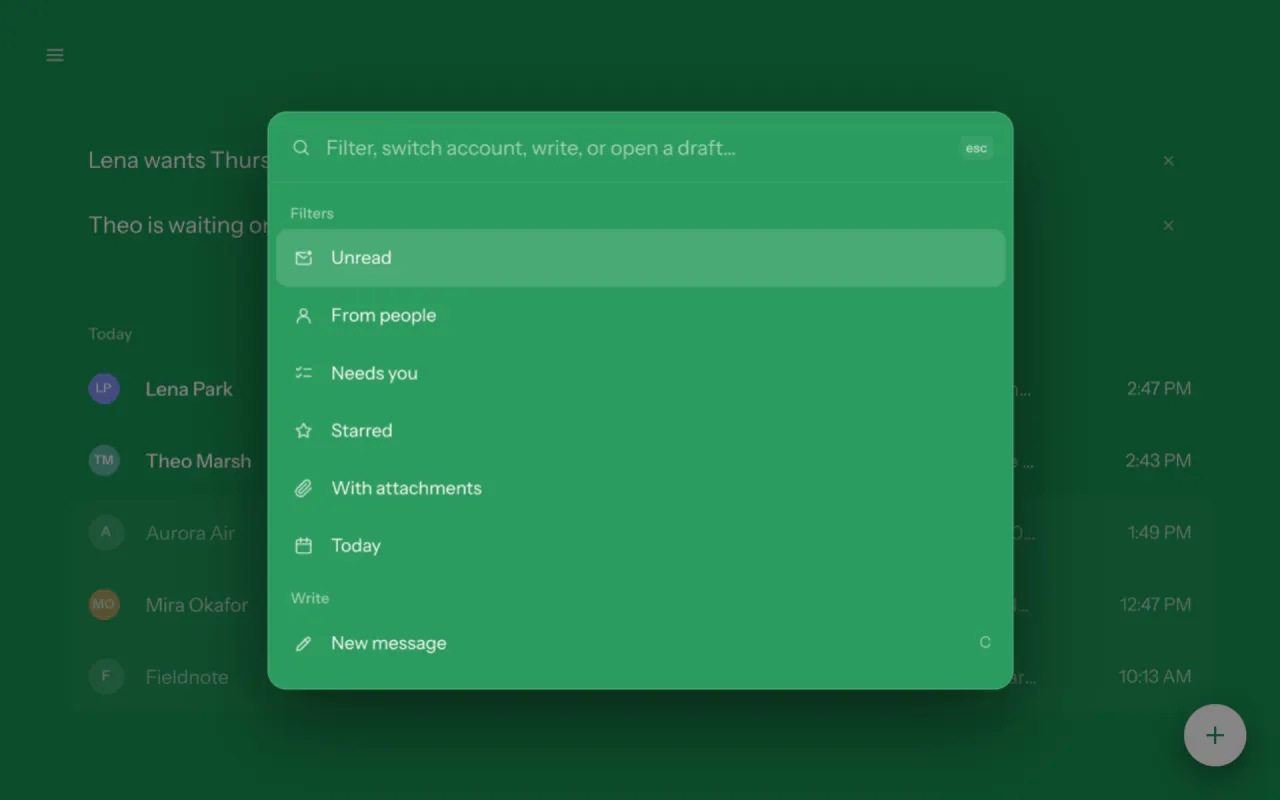Click the LP avatar
Image resolution: width=1280 pixels, height=800 pixels.
click(104, 388)
